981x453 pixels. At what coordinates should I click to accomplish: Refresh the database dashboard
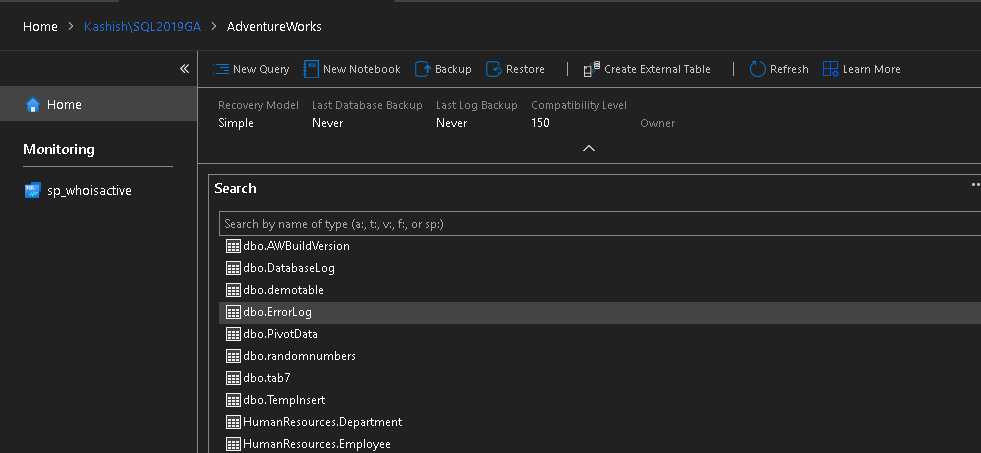pyautogui.click(x=757, y=69)
